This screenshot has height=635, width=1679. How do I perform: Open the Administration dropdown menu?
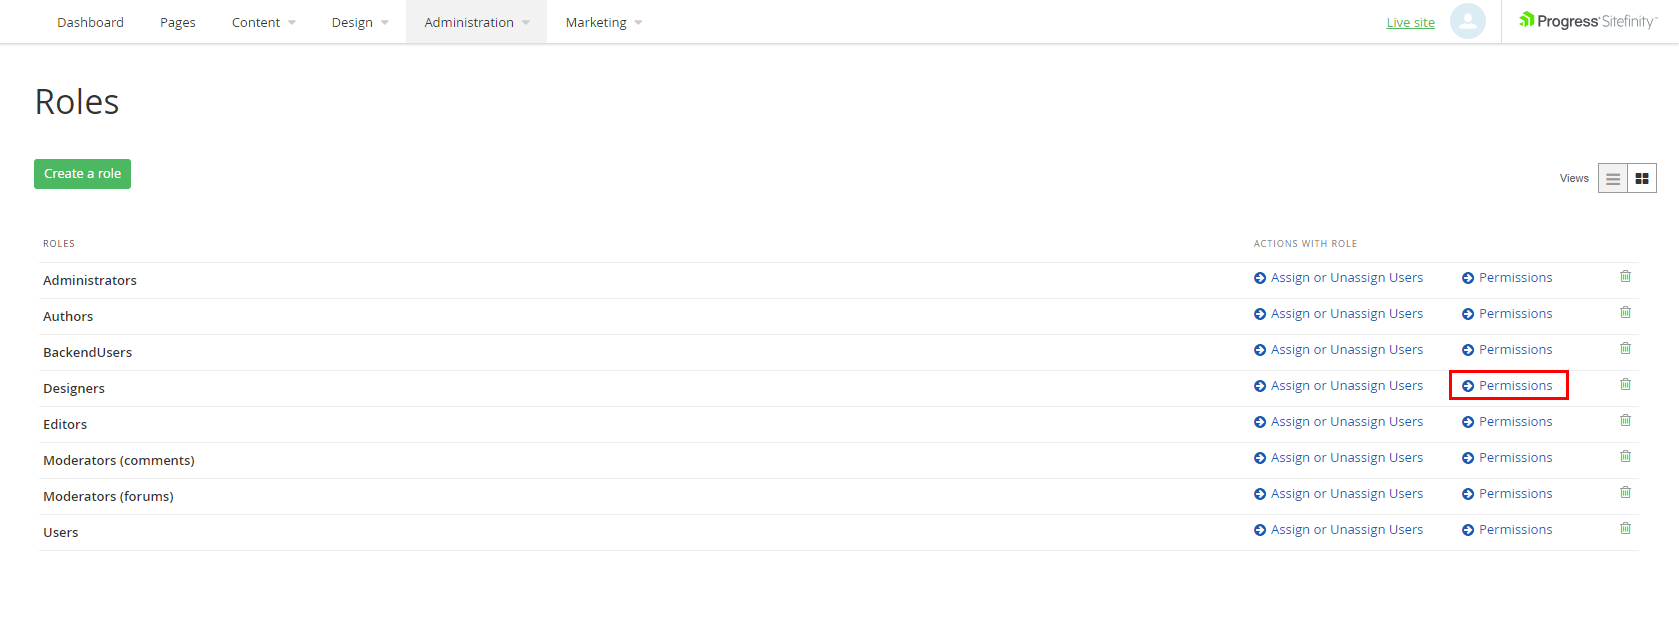[476, 22]
